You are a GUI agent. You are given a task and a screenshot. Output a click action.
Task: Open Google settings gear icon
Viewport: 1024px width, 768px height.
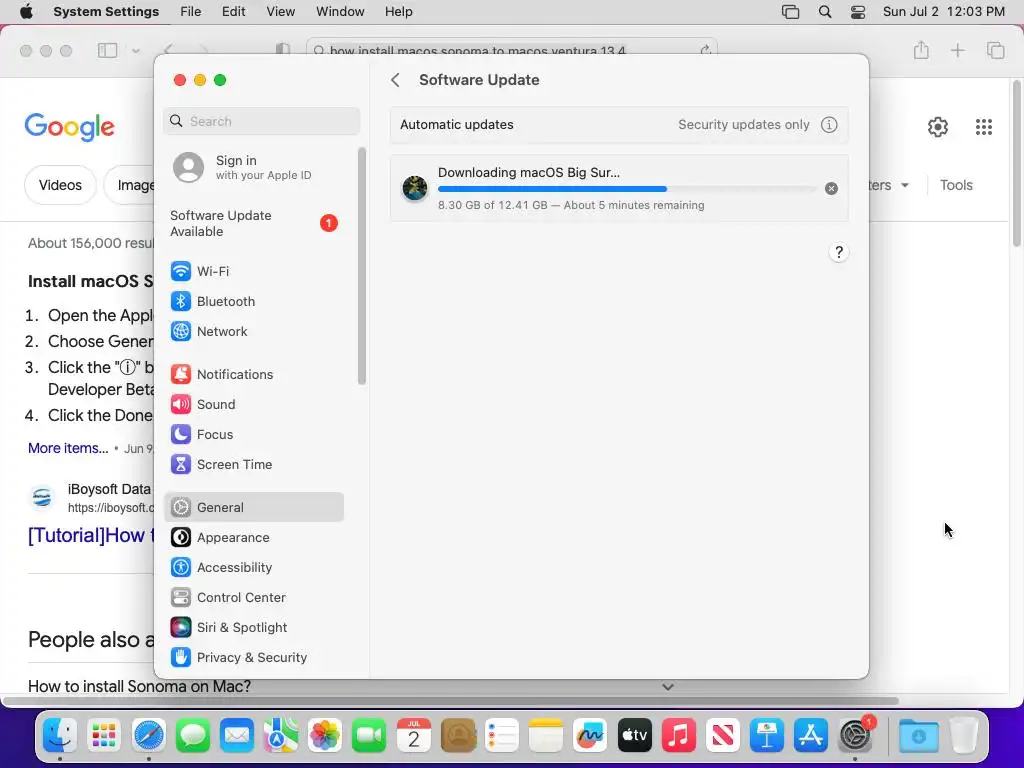938,127
